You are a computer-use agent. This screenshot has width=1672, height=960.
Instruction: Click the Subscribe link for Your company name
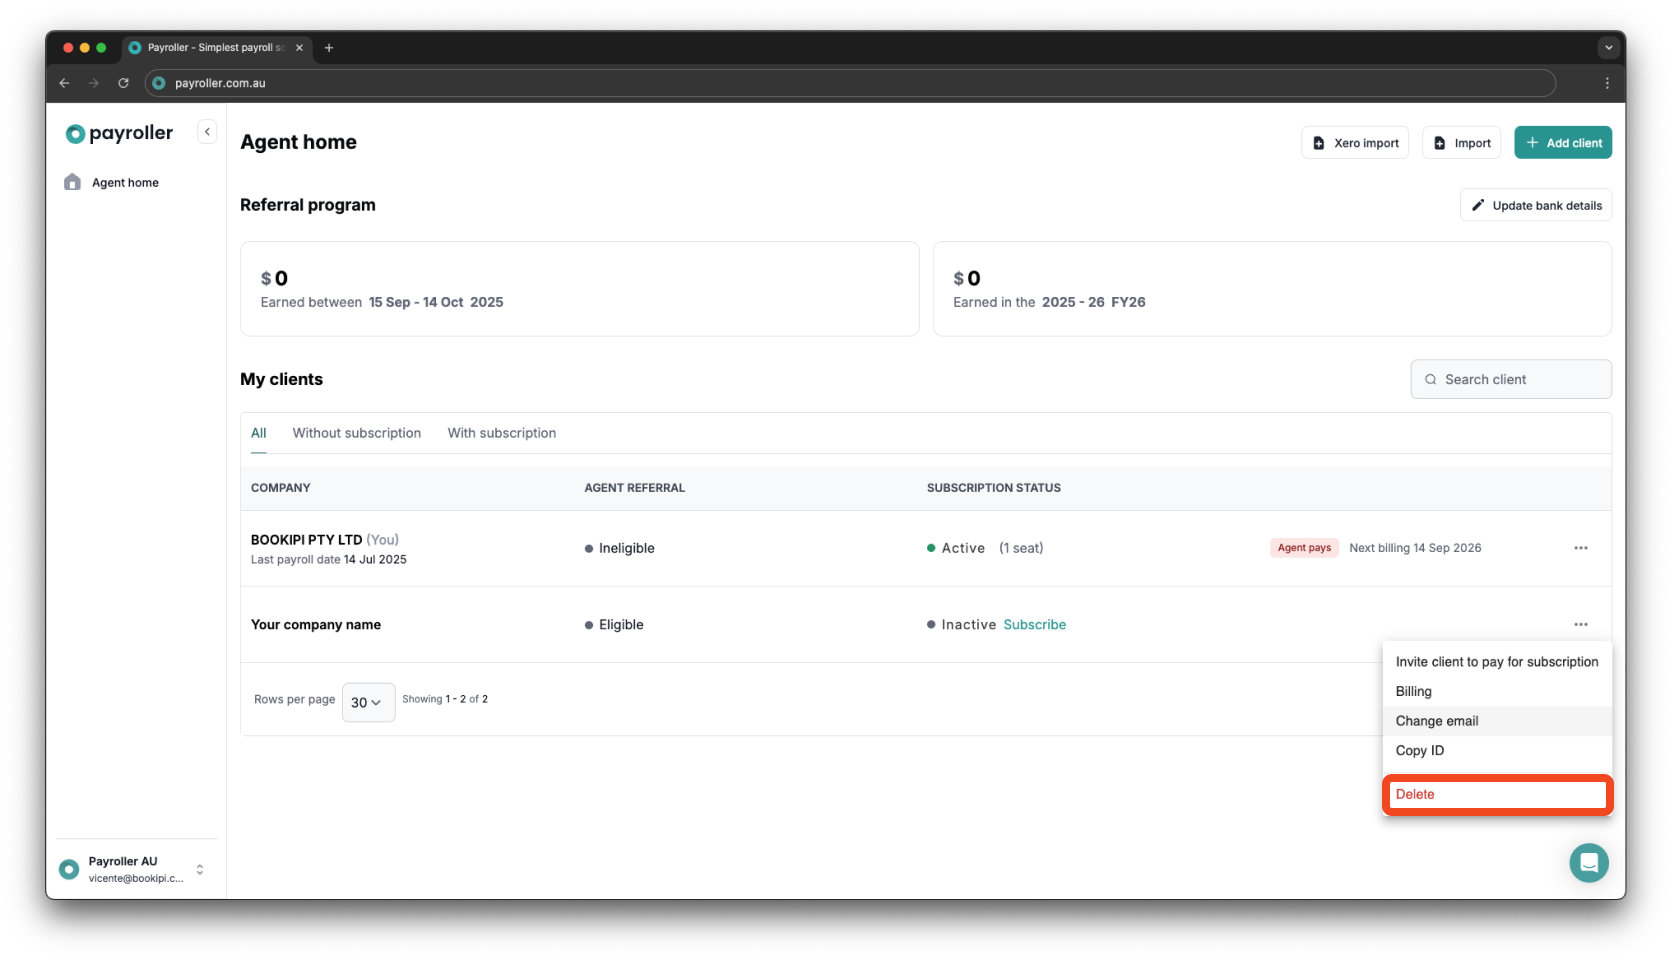click(x=1035, y=624)
